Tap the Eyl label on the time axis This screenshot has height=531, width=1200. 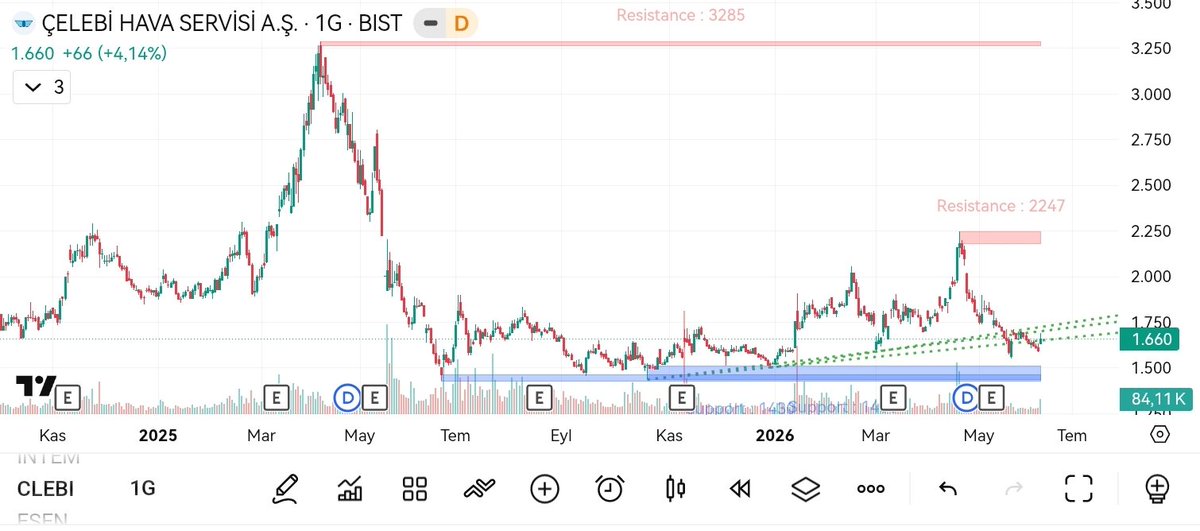click(x=561, y=435)
